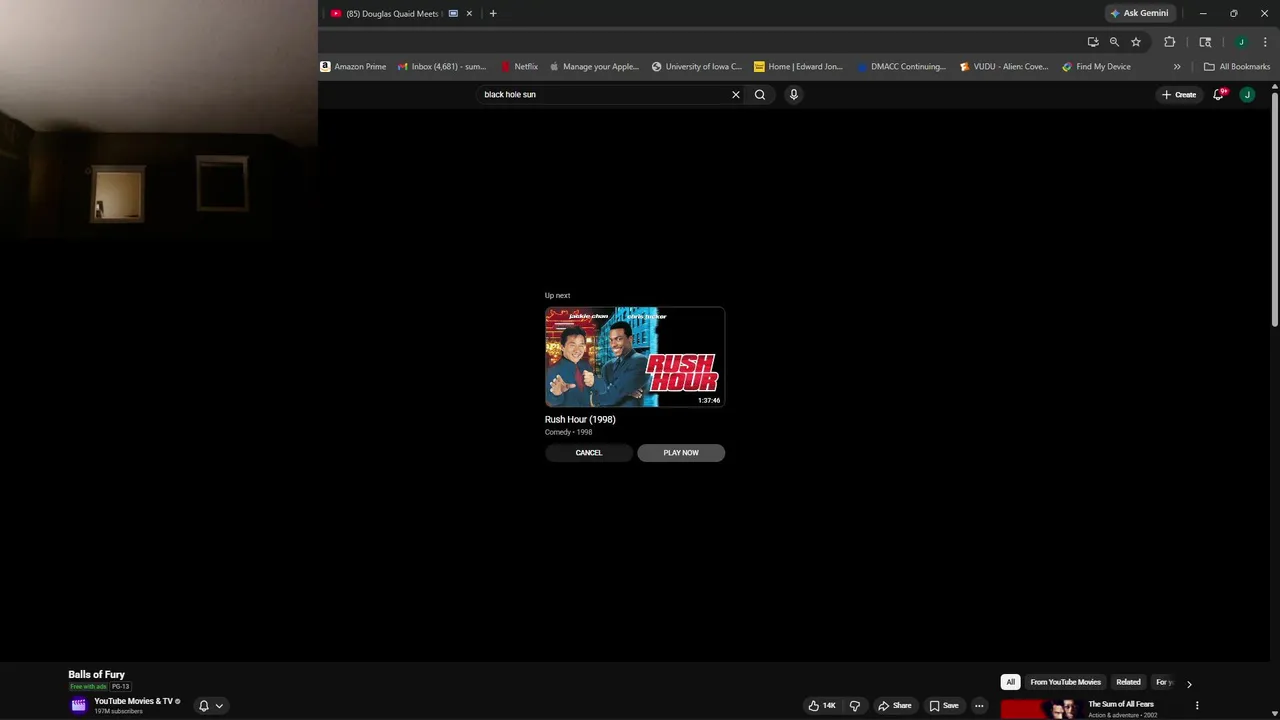Open the Manage your Apple bookmark
The image size is (1280, 720).
click(x=594, y=67)
